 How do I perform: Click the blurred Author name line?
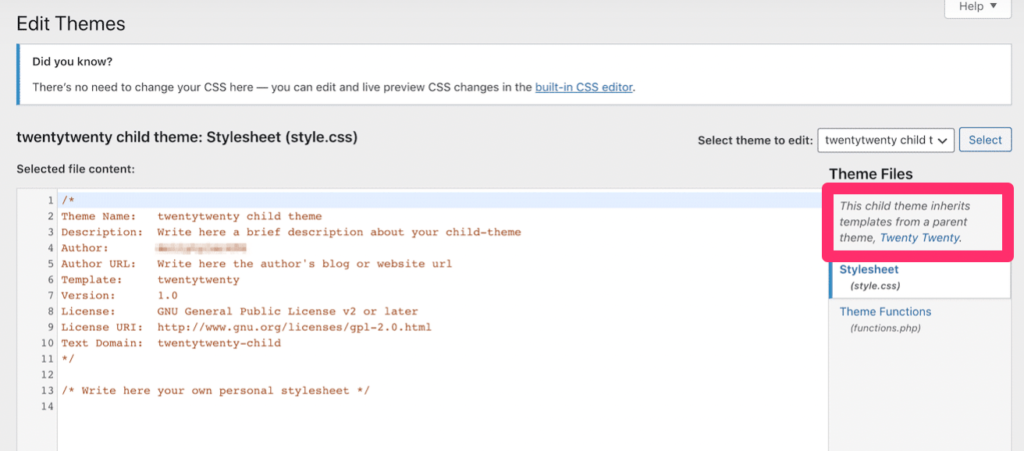154,248
